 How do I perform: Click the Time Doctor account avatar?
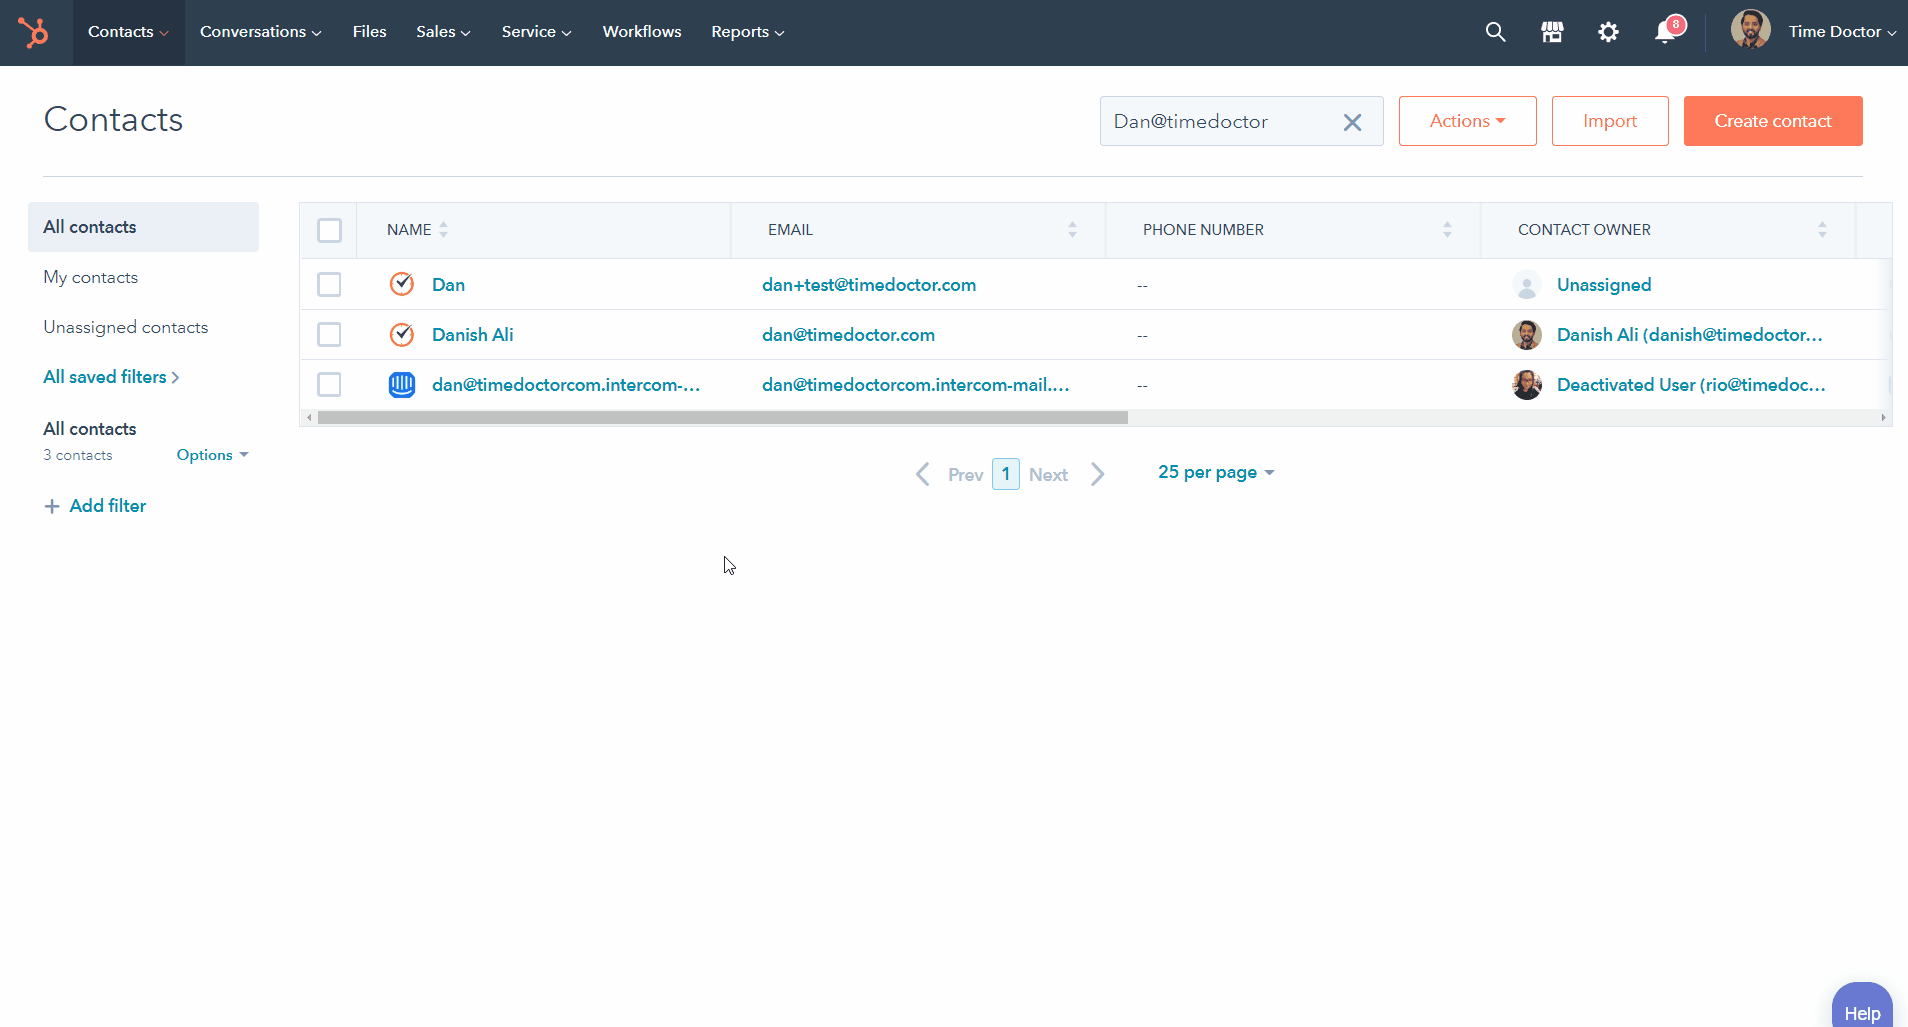1751,30
